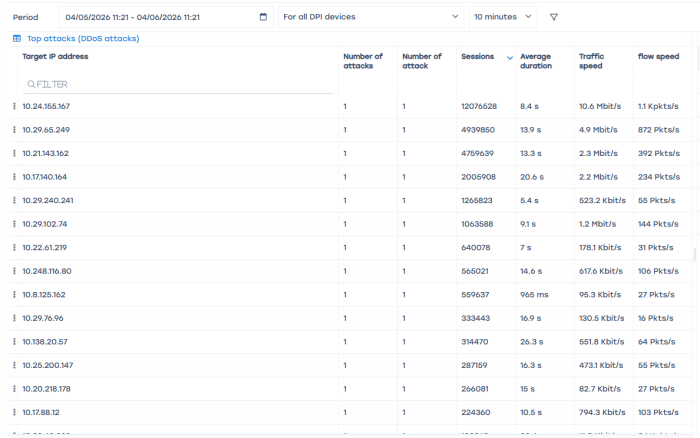Sort by Number of attack header
Screen dimensions: 700x438
422,61
